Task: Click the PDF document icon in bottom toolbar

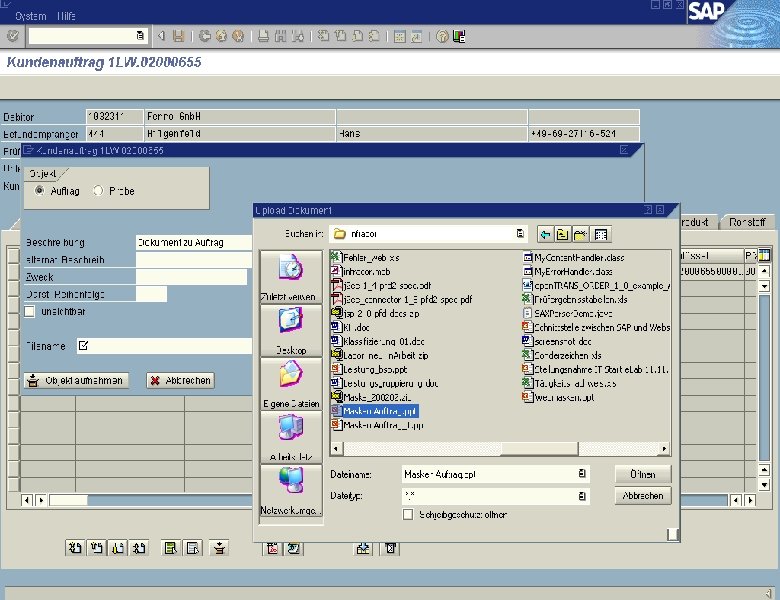Action: (x=273, y=548)
